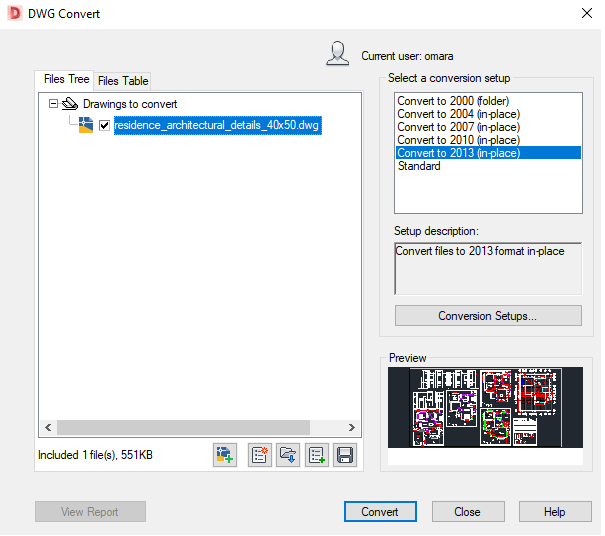Click the DWG Convert app logo
This screenshot has width=605, height=536.
(14, 13)
